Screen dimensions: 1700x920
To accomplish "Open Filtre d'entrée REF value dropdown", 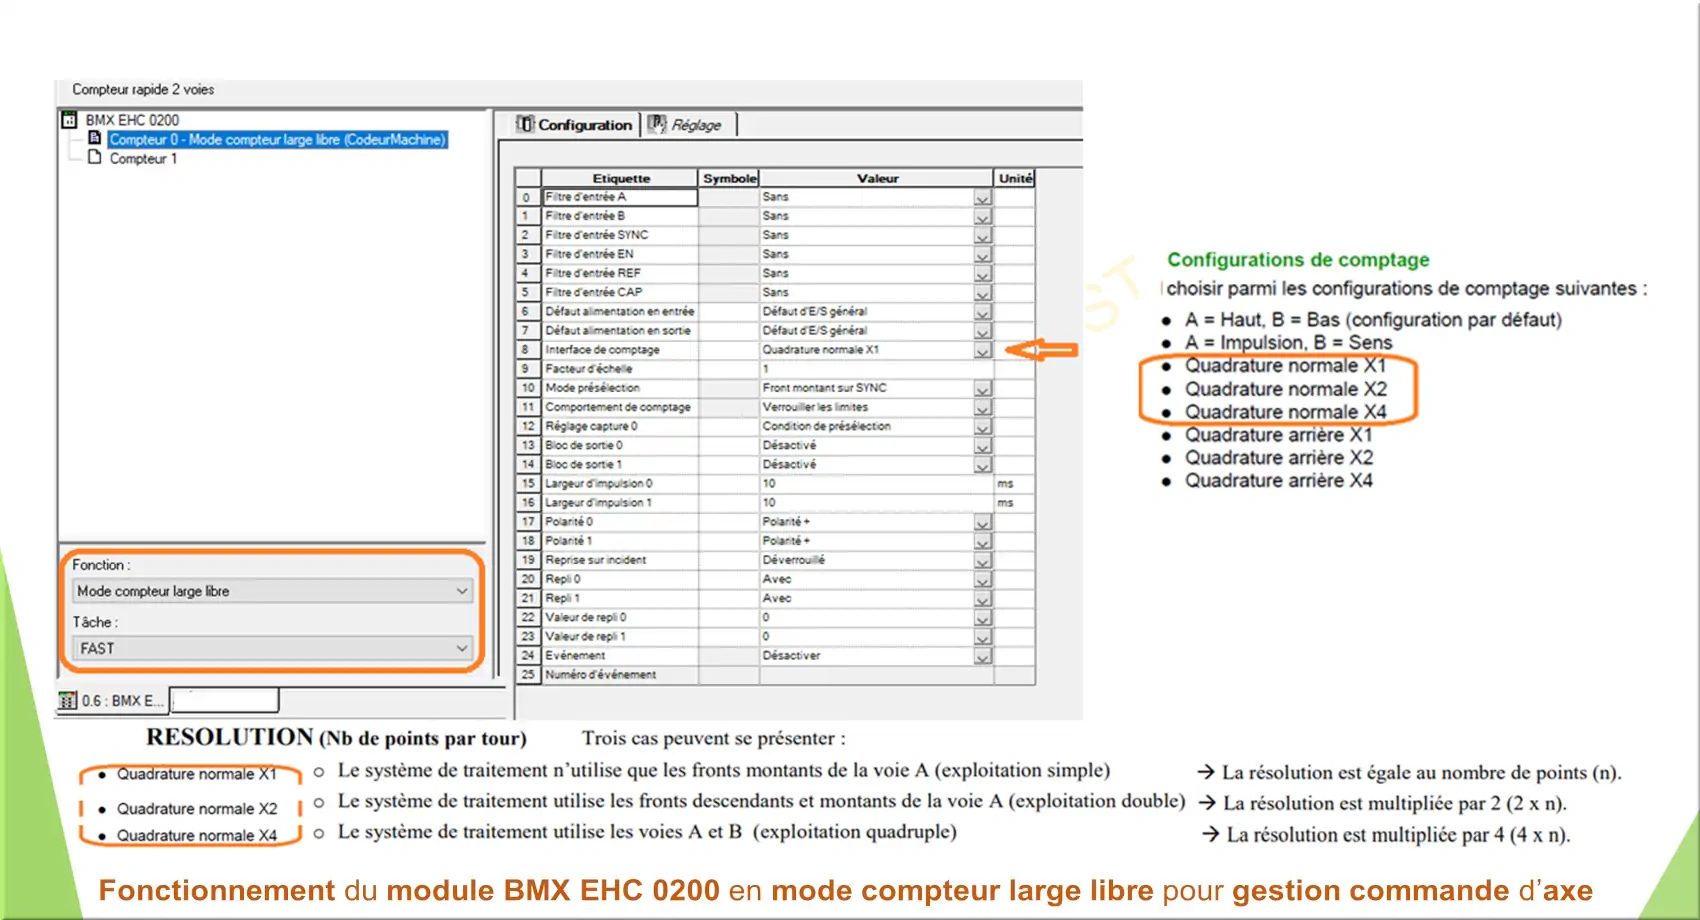I will tap(982, 274).
